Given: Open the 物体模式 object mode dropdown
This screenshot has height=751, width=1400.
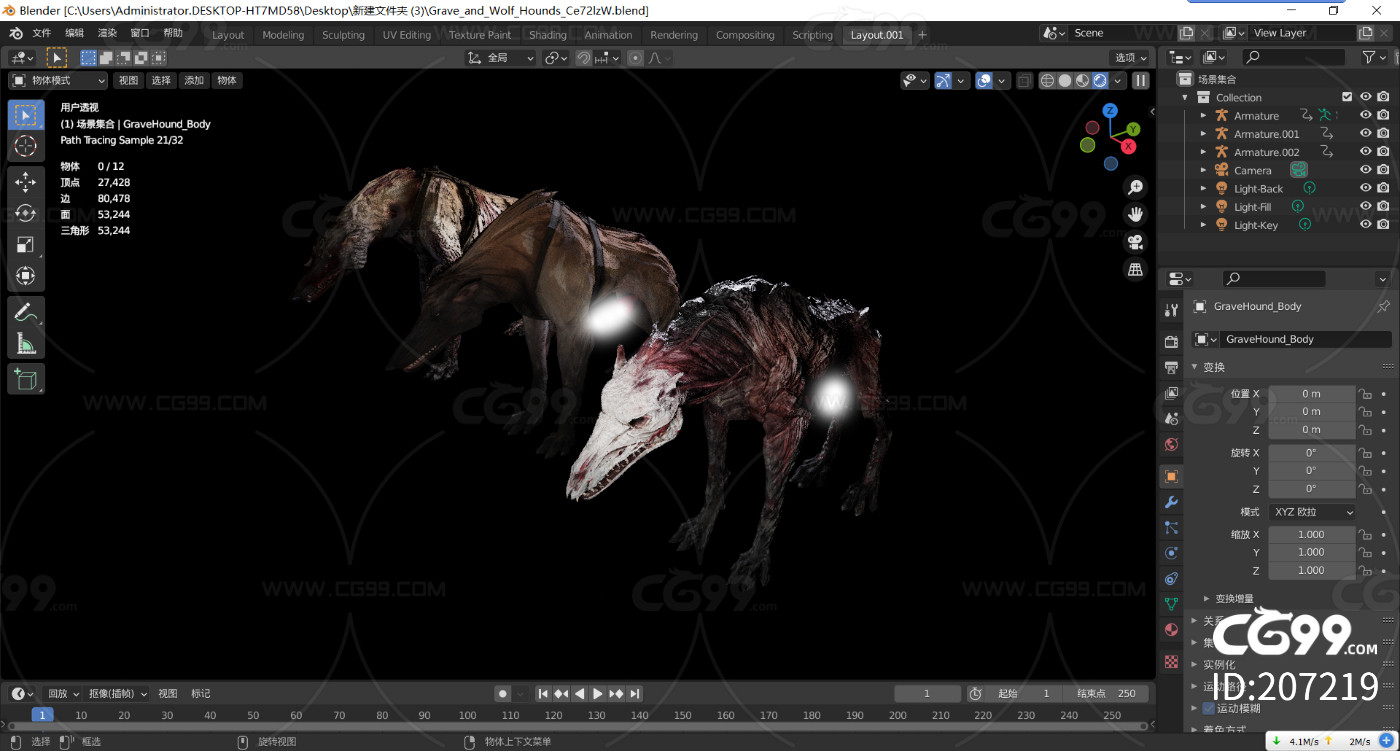Looking at the screenshot, I should 58,81.
